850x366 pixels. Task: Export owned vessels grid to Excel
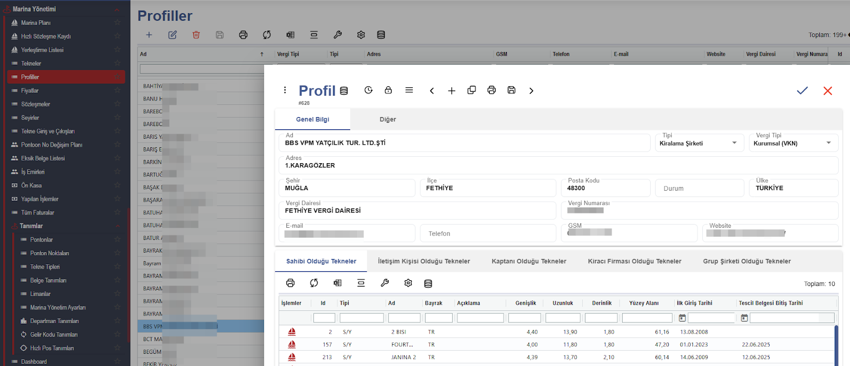337,283
